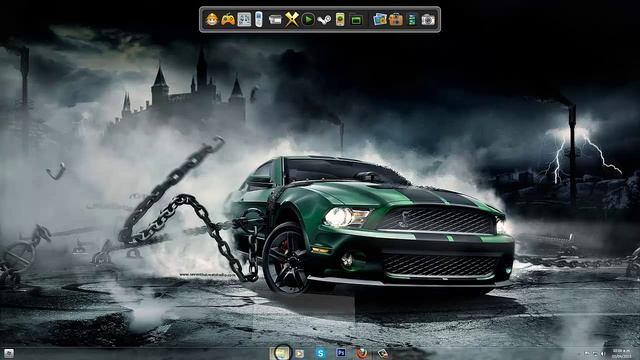Click the volume speaker tray icon

tap(603, 354)
